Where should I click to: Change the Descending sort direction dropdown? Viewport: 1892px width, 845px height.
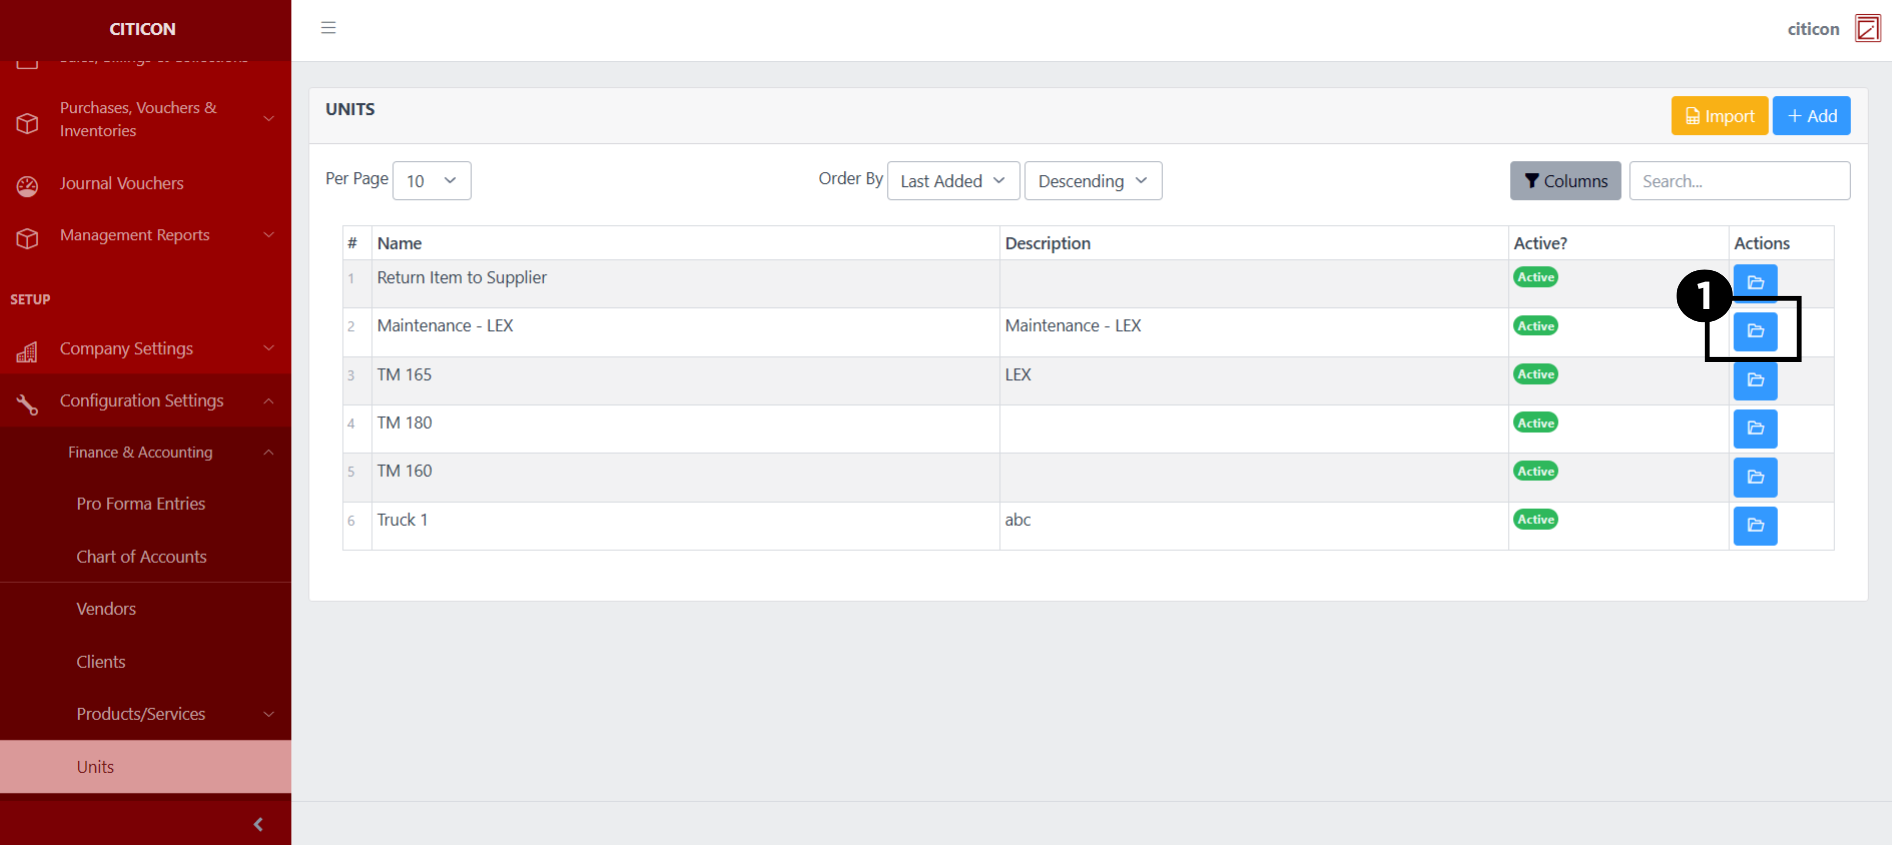coord(1092,181)
